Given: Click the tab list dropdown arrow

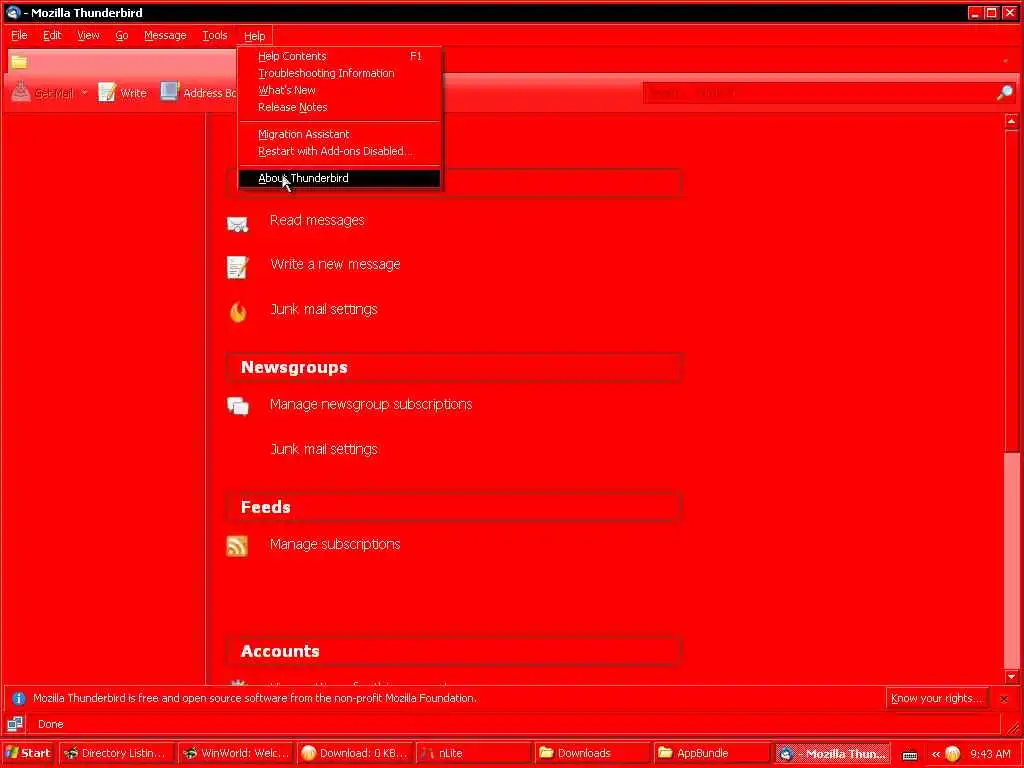Looking at the screenshot, I should [x=1005, y=61].
